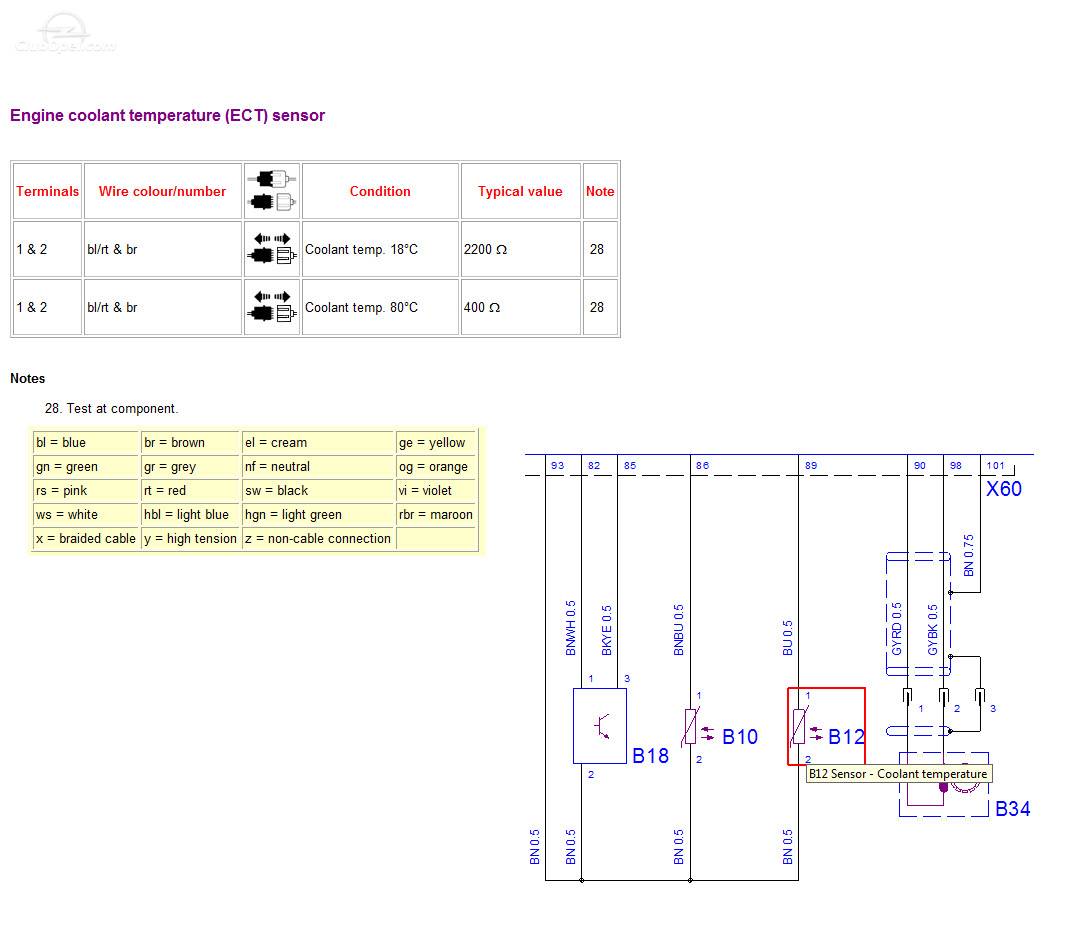The width and height of the screenshot is (1079, 941).
Task: Click the 'gr = grey' legend cell
Action: (x=191, y=467)
